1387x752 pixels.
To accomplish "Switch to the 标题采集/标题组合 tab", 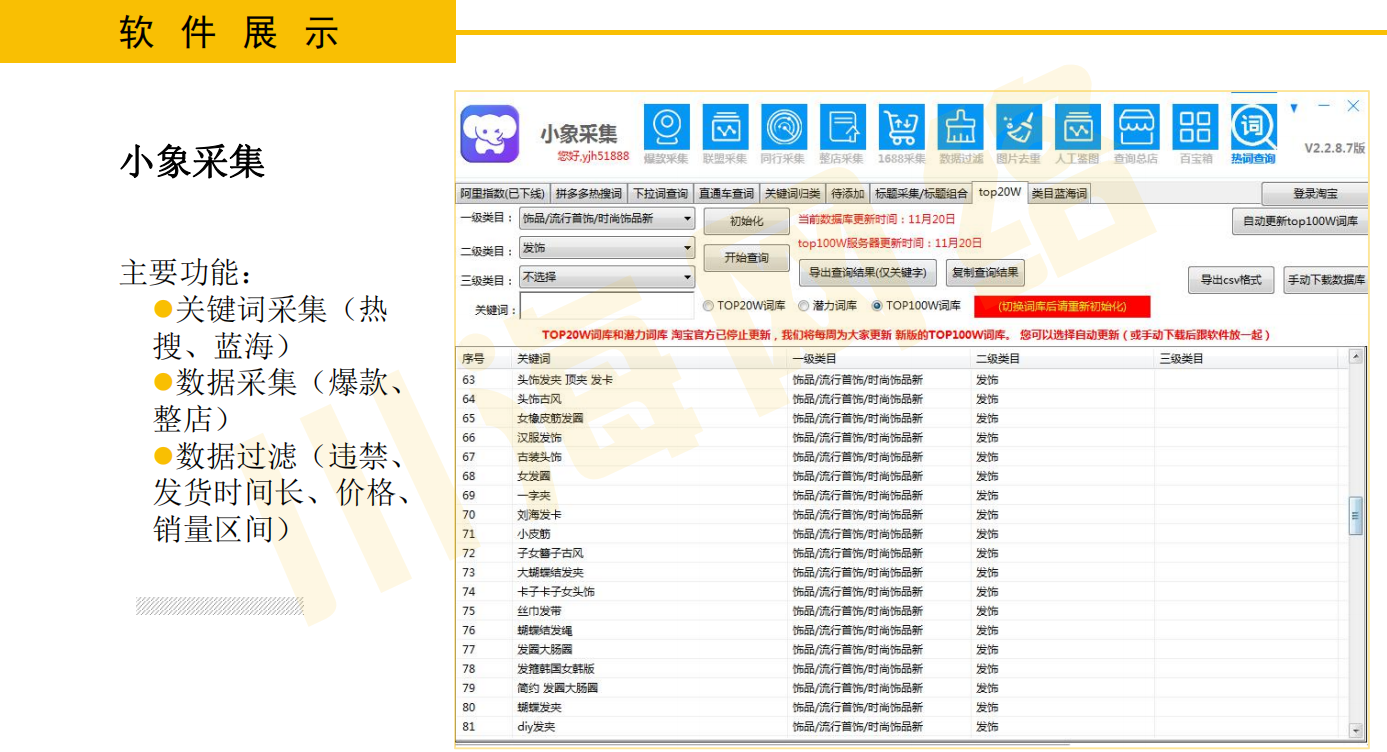I will pyautogui.click(x=921, y=194).
